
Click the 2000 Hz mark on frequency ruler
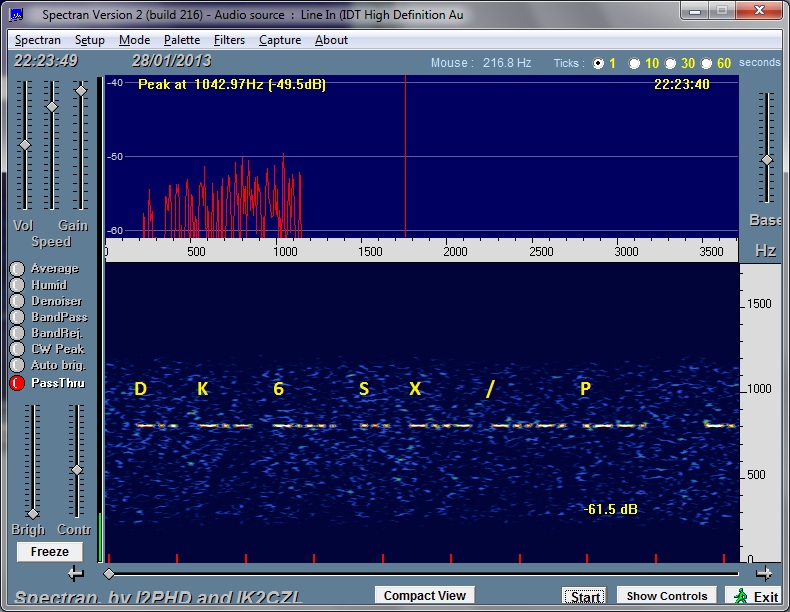455,251
